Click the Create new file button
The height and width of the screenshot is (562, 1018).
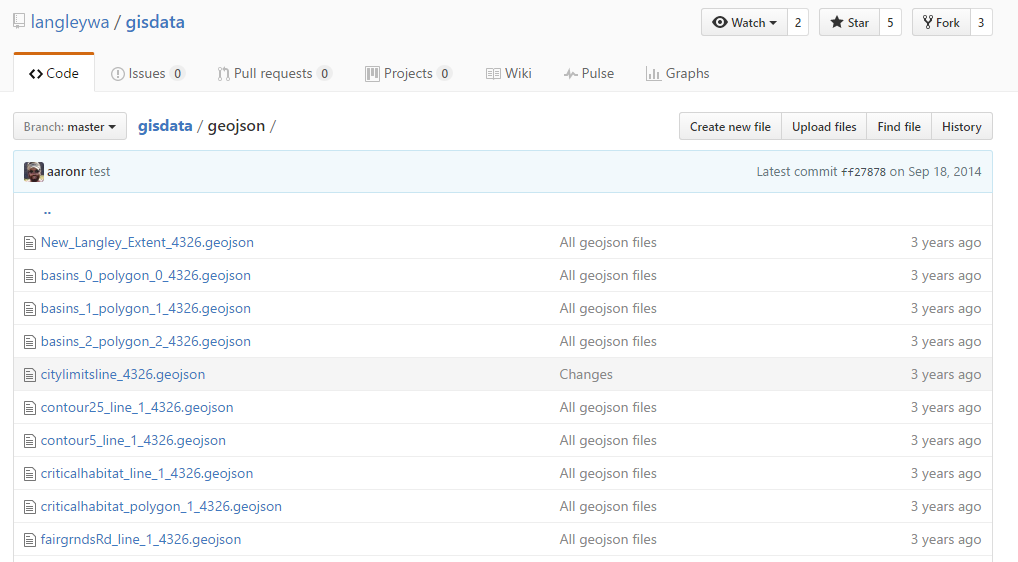tap(730, 127)
